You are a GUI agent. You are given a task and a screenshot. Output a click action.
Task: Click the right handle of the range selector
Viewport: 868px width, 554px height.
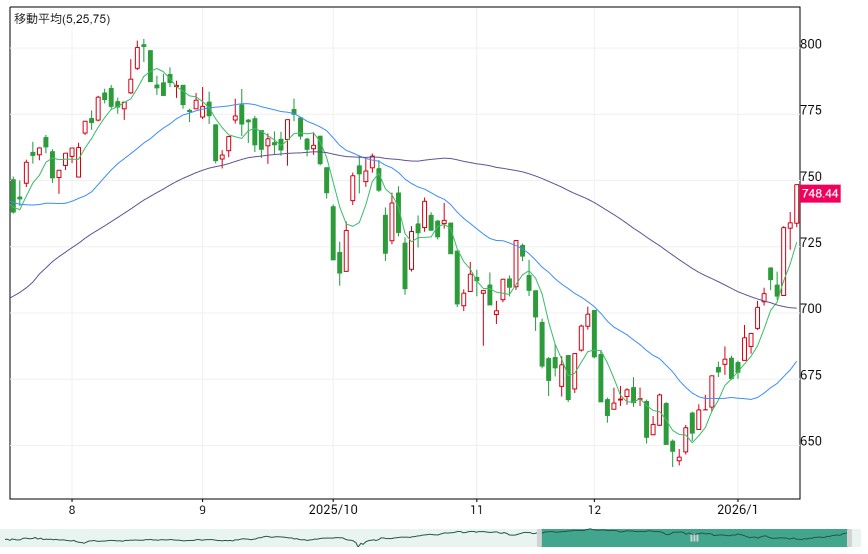point(849,538)
